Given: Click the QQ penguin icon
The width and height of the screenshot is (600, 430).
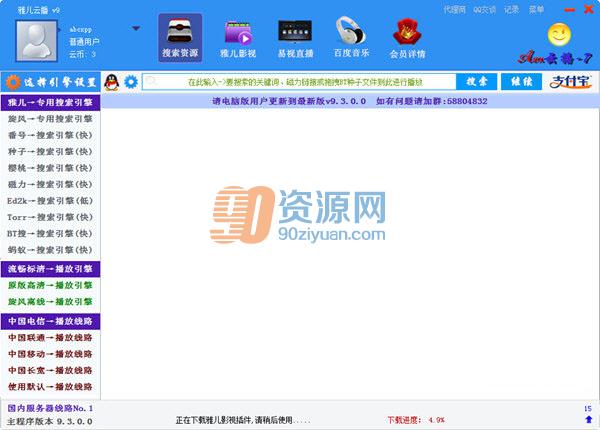Looking at the screenshot, I should coord(112,82).
